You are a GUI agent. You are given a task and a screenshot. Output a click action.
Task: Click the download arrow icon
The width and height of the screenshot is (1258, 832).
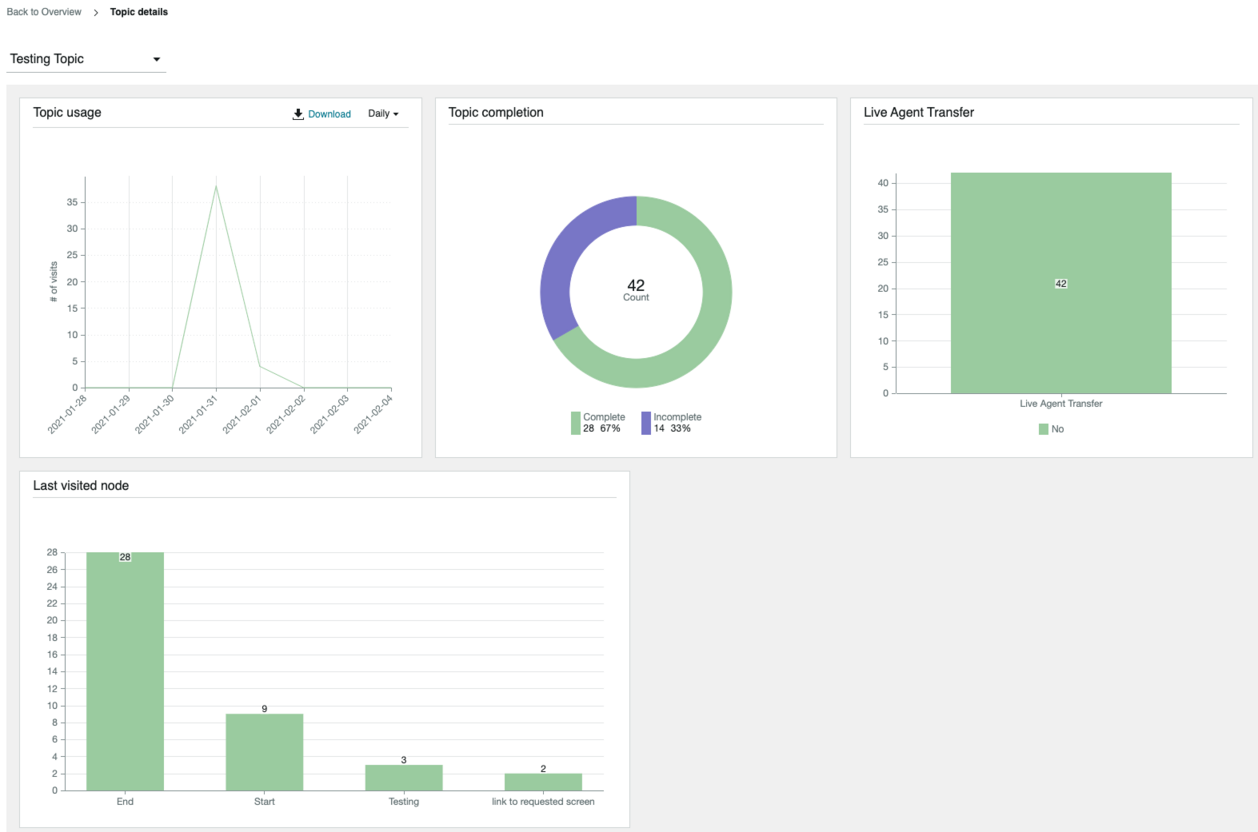pos(298,114)
